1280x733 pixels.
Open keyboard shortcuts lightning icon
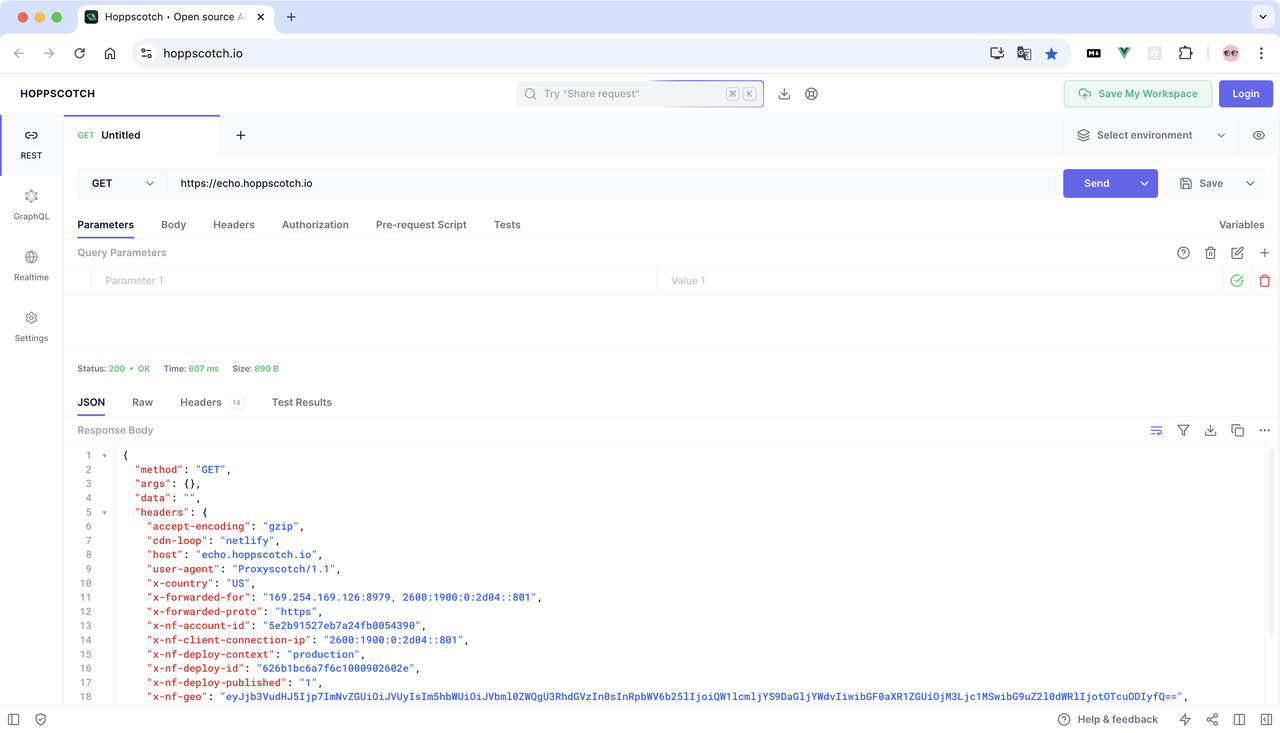coord(1185,719)
